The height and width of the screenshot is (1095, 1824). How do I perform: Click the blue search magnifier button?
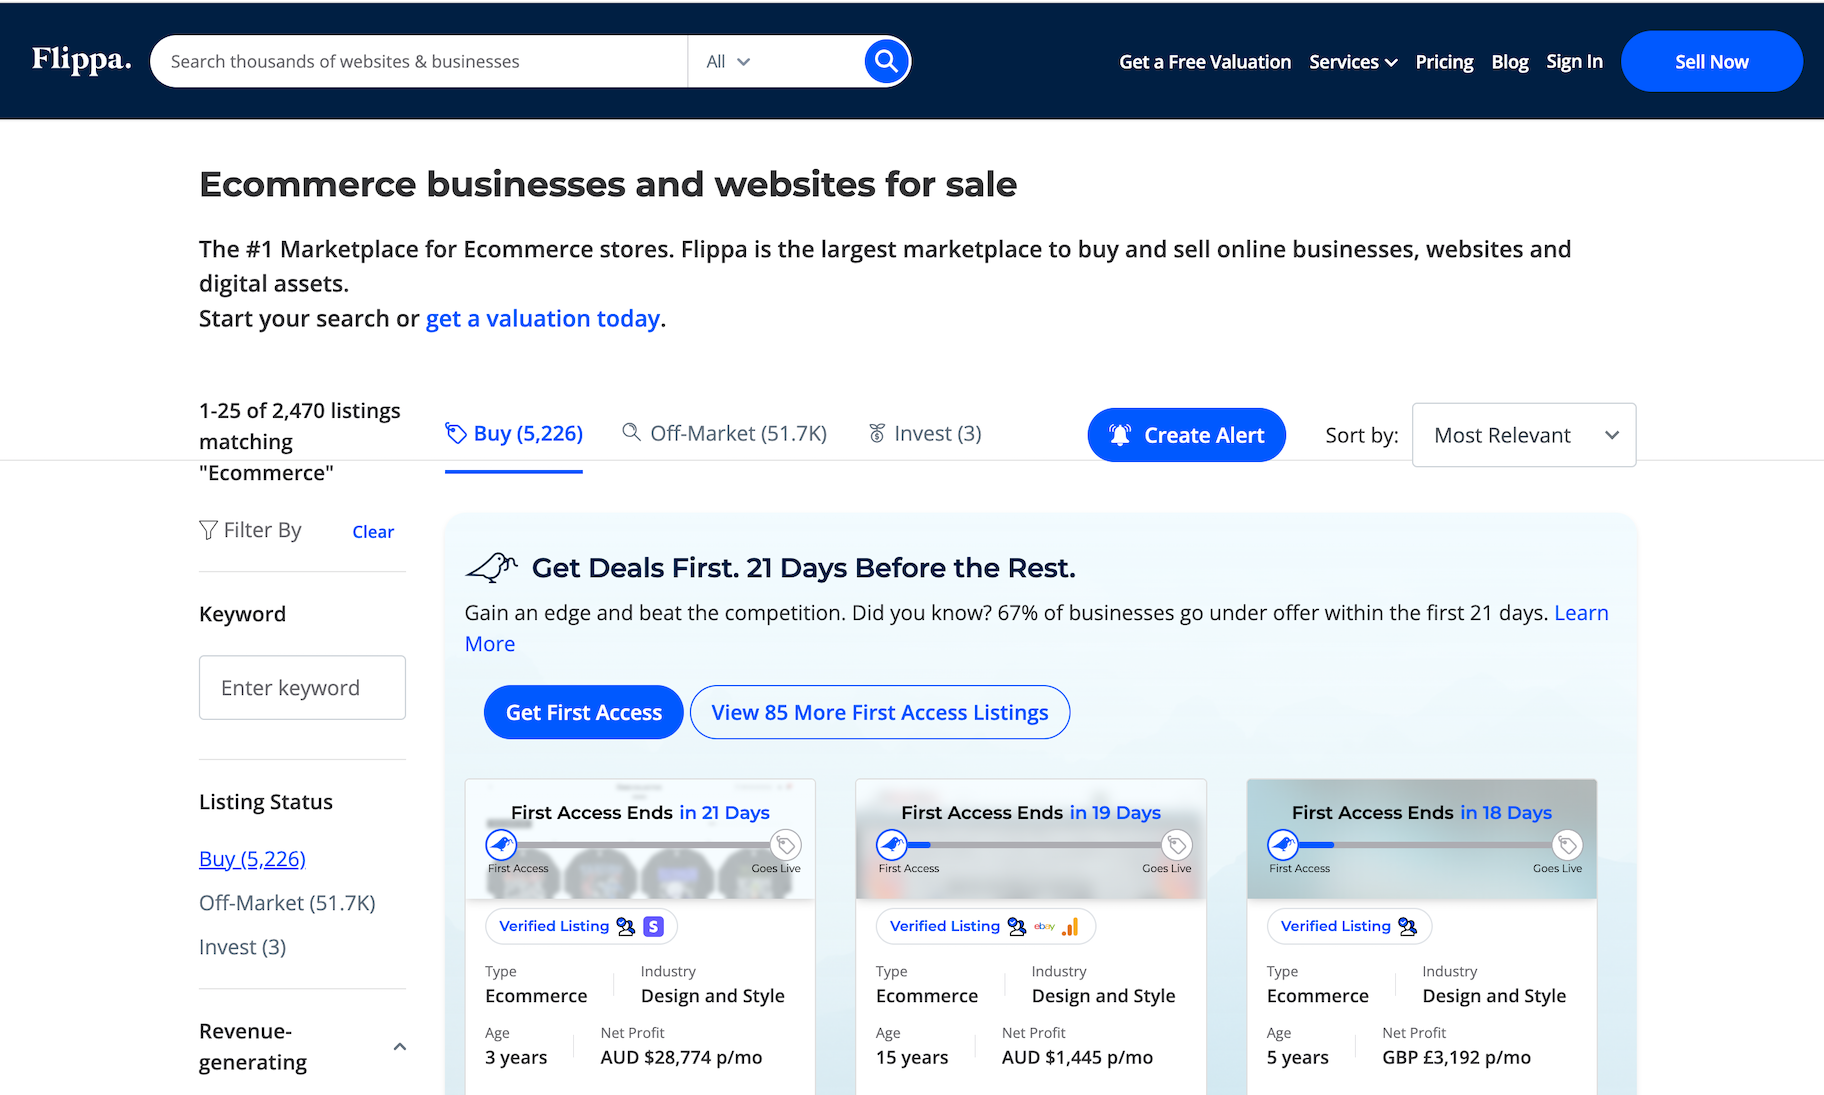[x=886, y=61]
